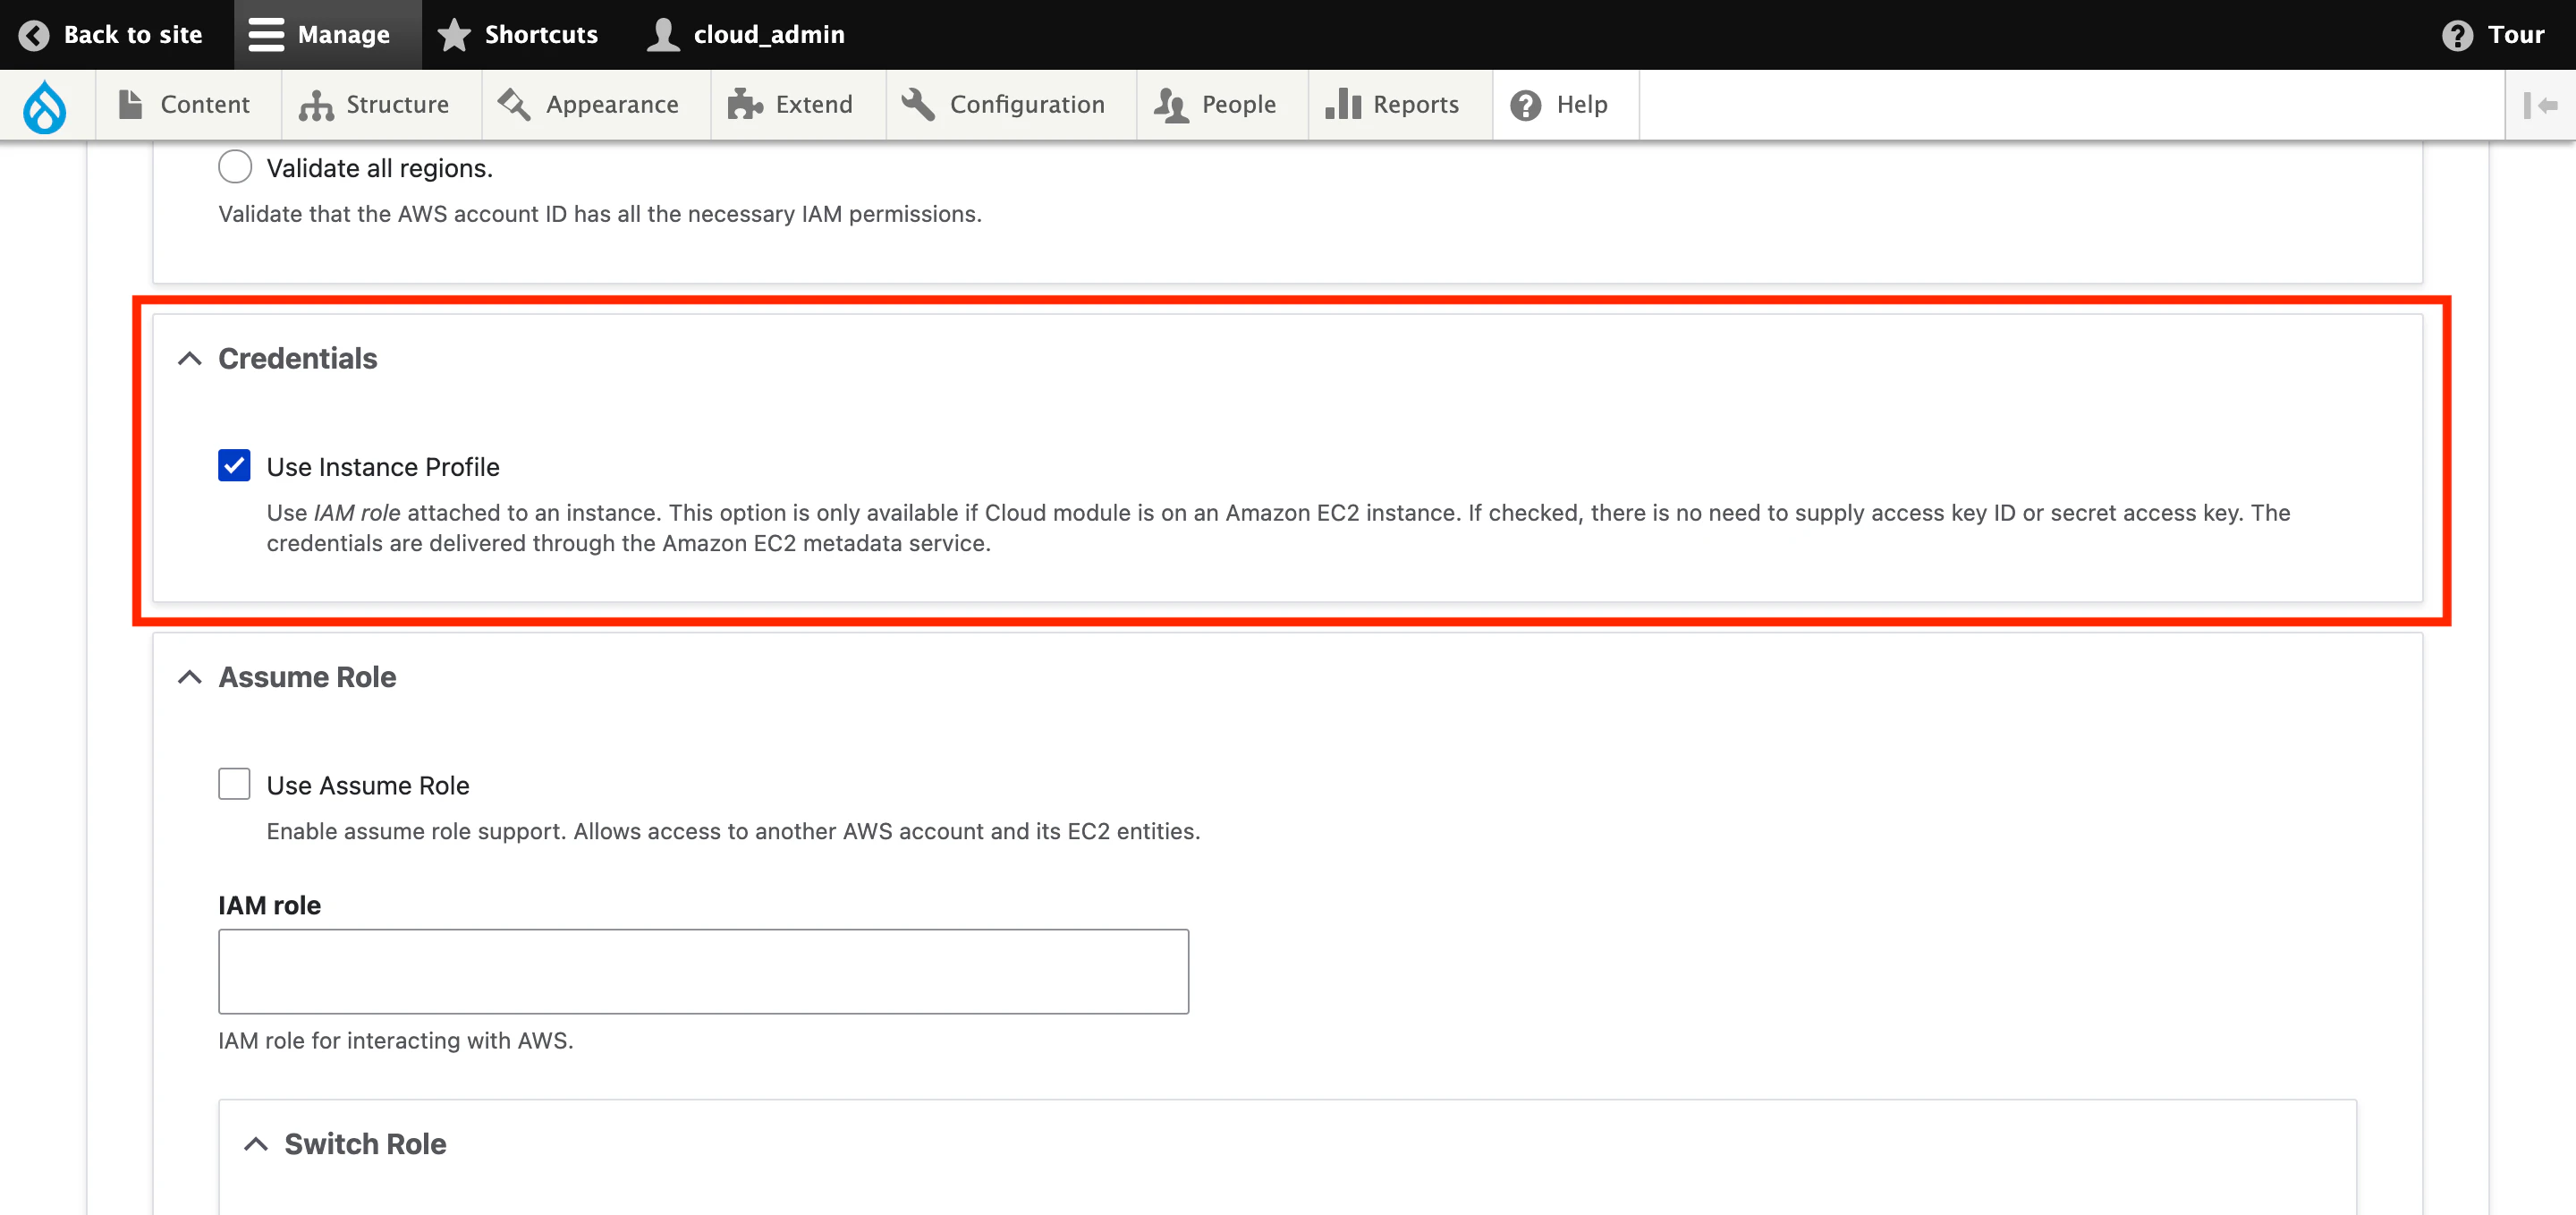Open the Configuration menu label
Screen dimensions: 2576x1215
[1027, 104]
